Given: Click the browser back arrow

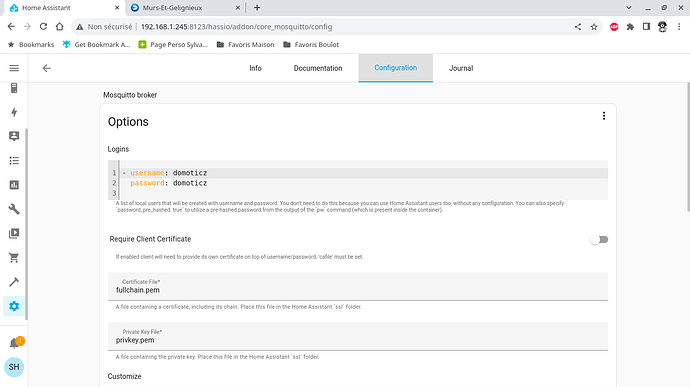Looking at the screenshot, I should point(11,27).
